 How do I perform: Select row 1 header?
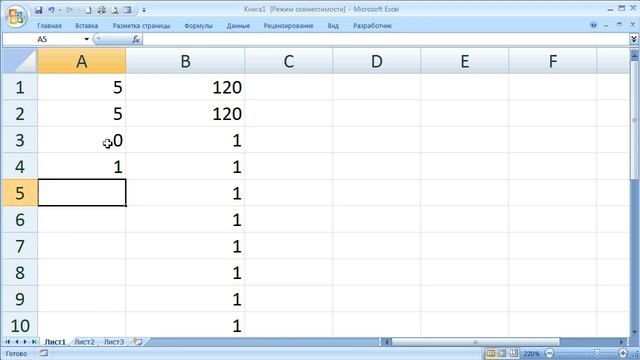click(x=20, y=87)
